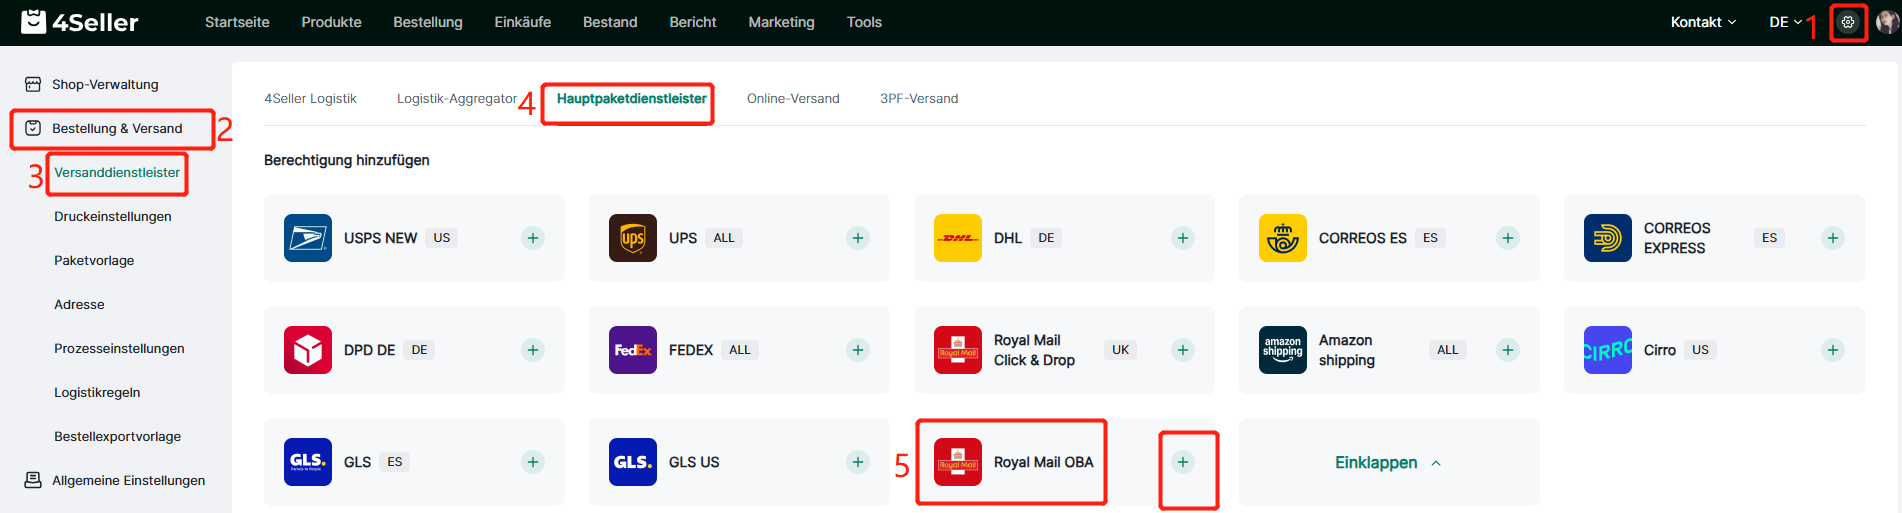Screen dimensions: 1902x513
Task: Click the CORREOS EXPRESS logo
Action: pos(1608,238)
